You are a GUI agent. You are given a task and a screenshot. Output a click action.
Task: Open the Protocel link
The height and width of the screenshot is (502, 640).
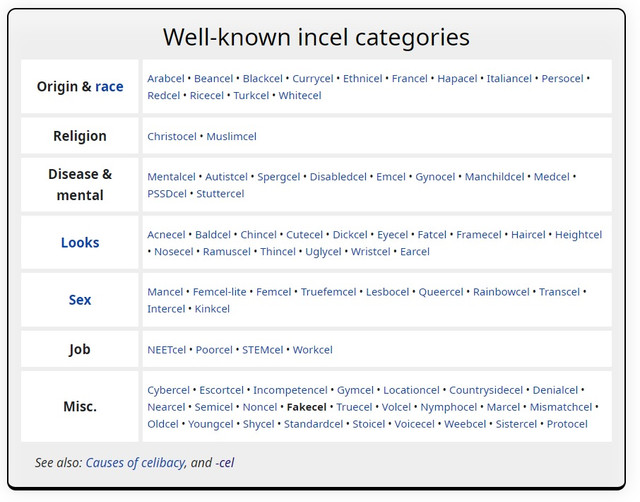pos(567,424)
